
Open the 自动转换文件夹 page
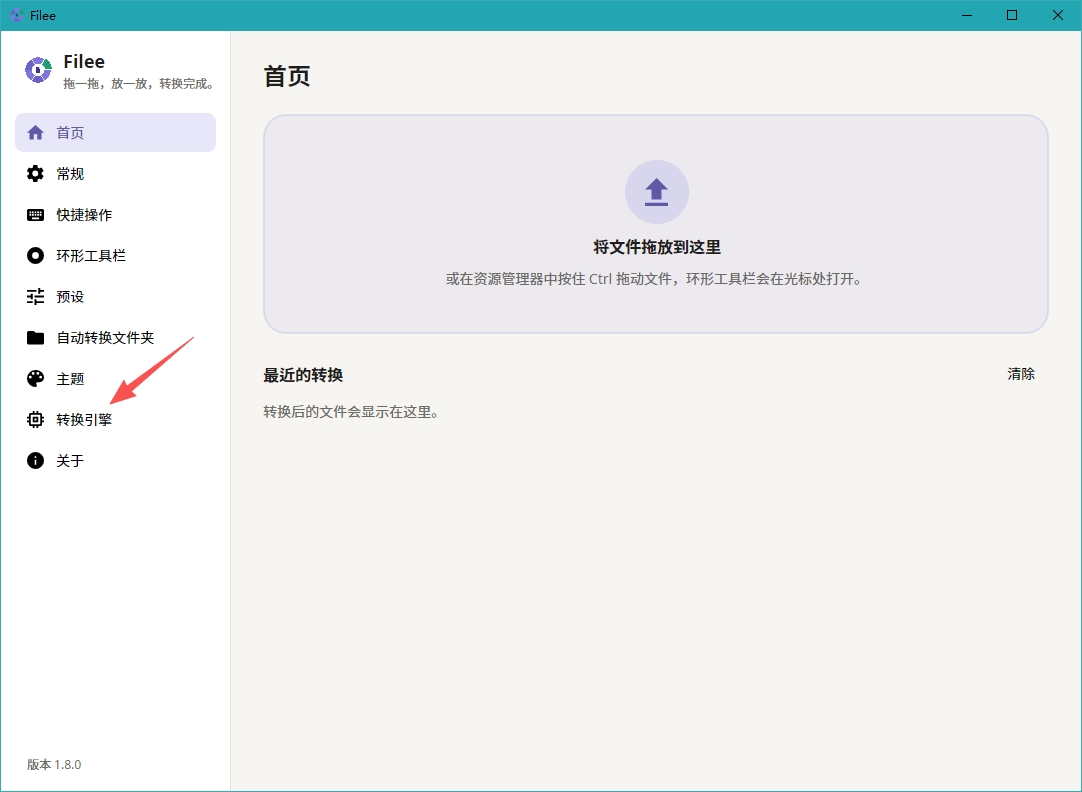[115, 337]
